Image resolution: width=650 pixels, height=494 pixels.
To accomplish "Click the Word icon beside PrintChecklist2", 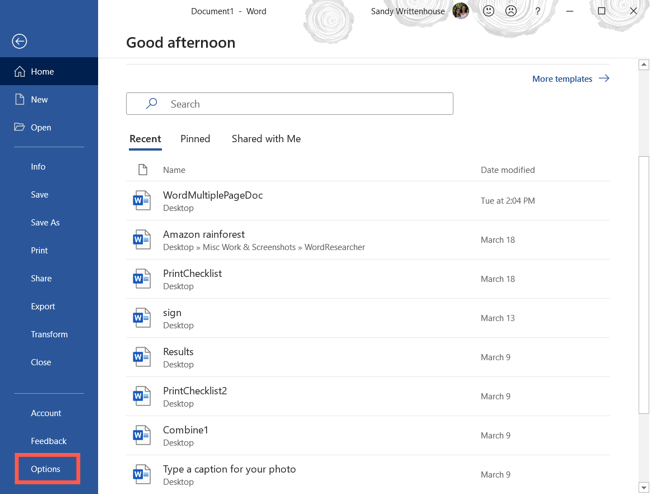I will click(x=142, y=396).
